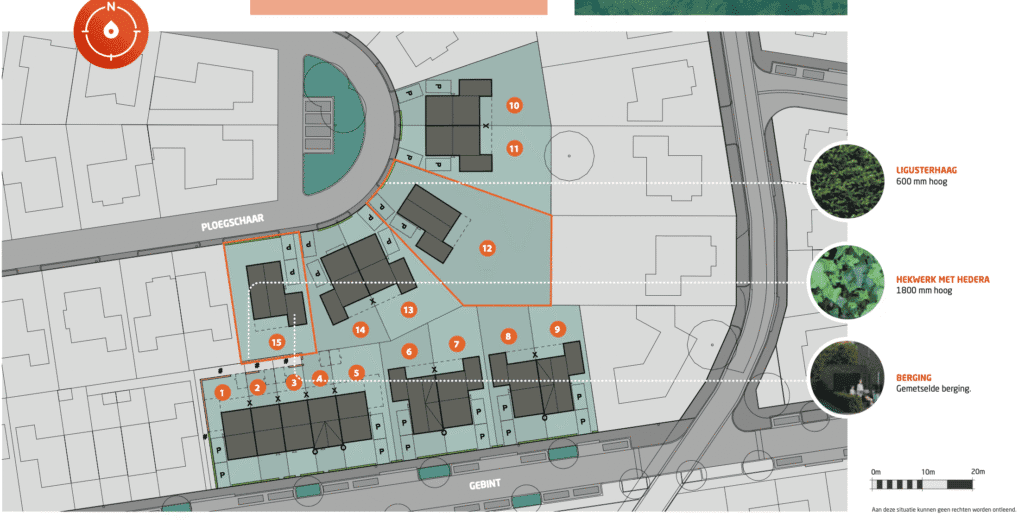Screen dimensions: 1024x520
Task: Click the map scale bar
Action: click(x=922, y=485)
